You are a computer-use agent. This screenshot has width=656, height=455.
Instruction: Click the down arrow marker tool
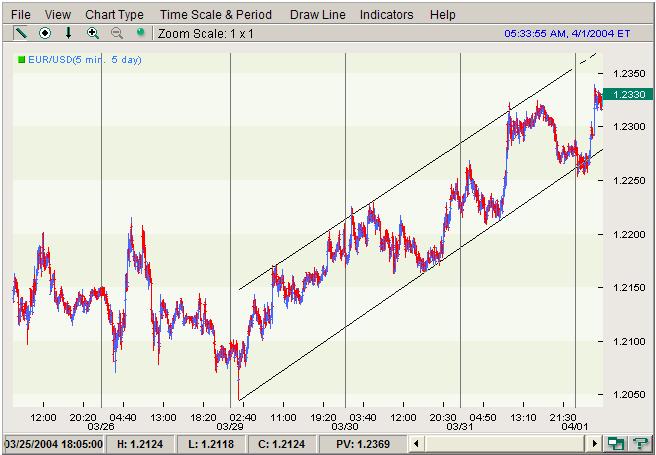click(69, 33)
